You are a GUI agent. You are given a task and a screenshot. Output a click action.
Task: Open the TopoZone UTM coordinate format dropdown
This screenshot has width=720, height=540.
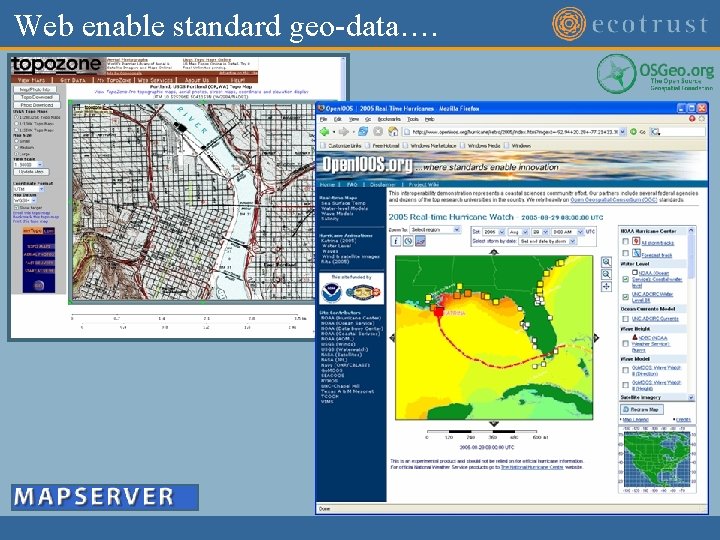click(28, 189)
